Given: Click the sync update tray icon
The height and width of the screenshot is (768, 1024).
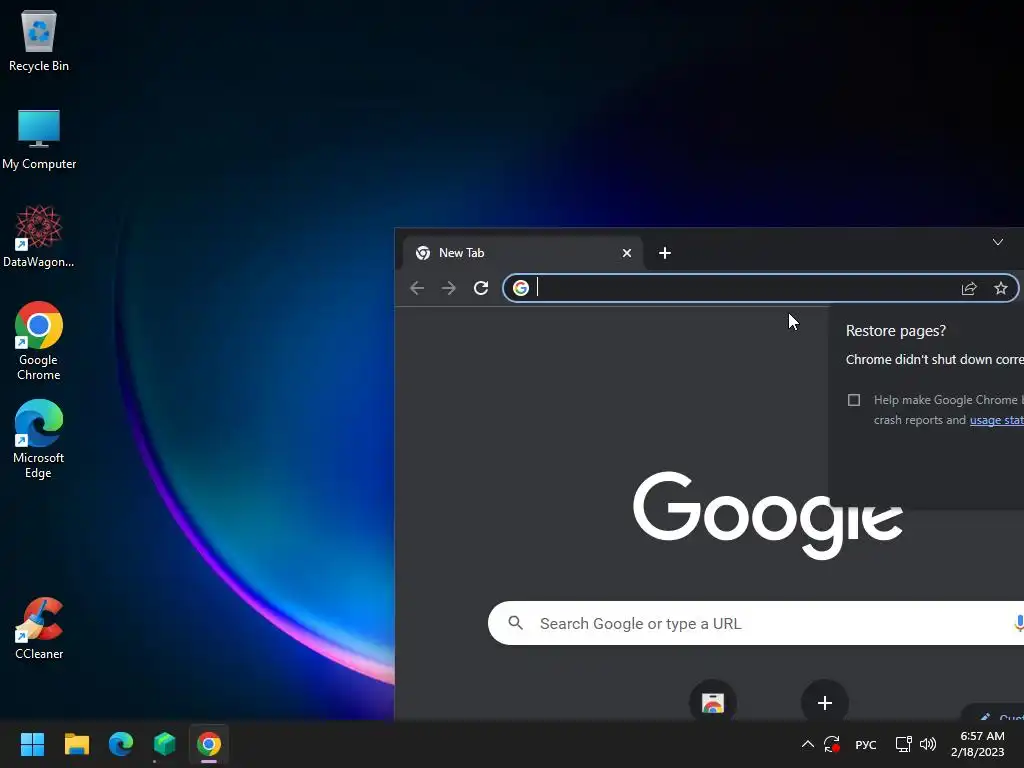Looking at the screenshot, I should [831, 744].
